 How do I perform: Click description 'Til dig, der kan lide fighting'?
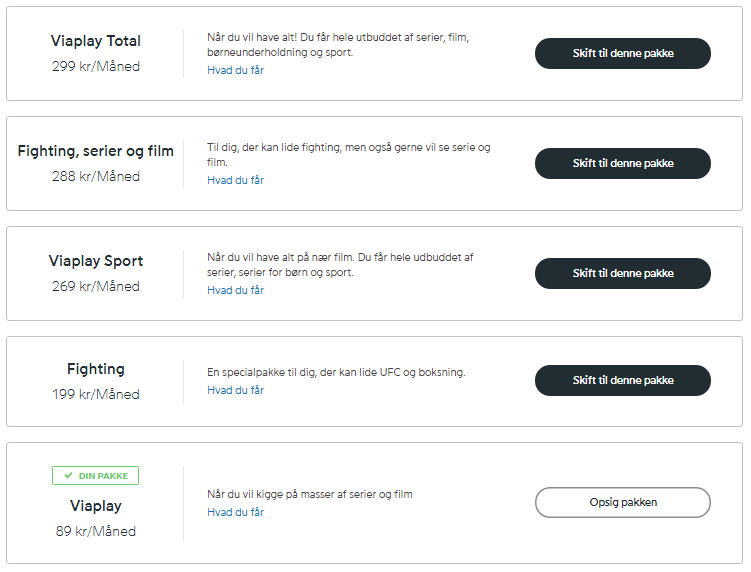click(349, 155)
